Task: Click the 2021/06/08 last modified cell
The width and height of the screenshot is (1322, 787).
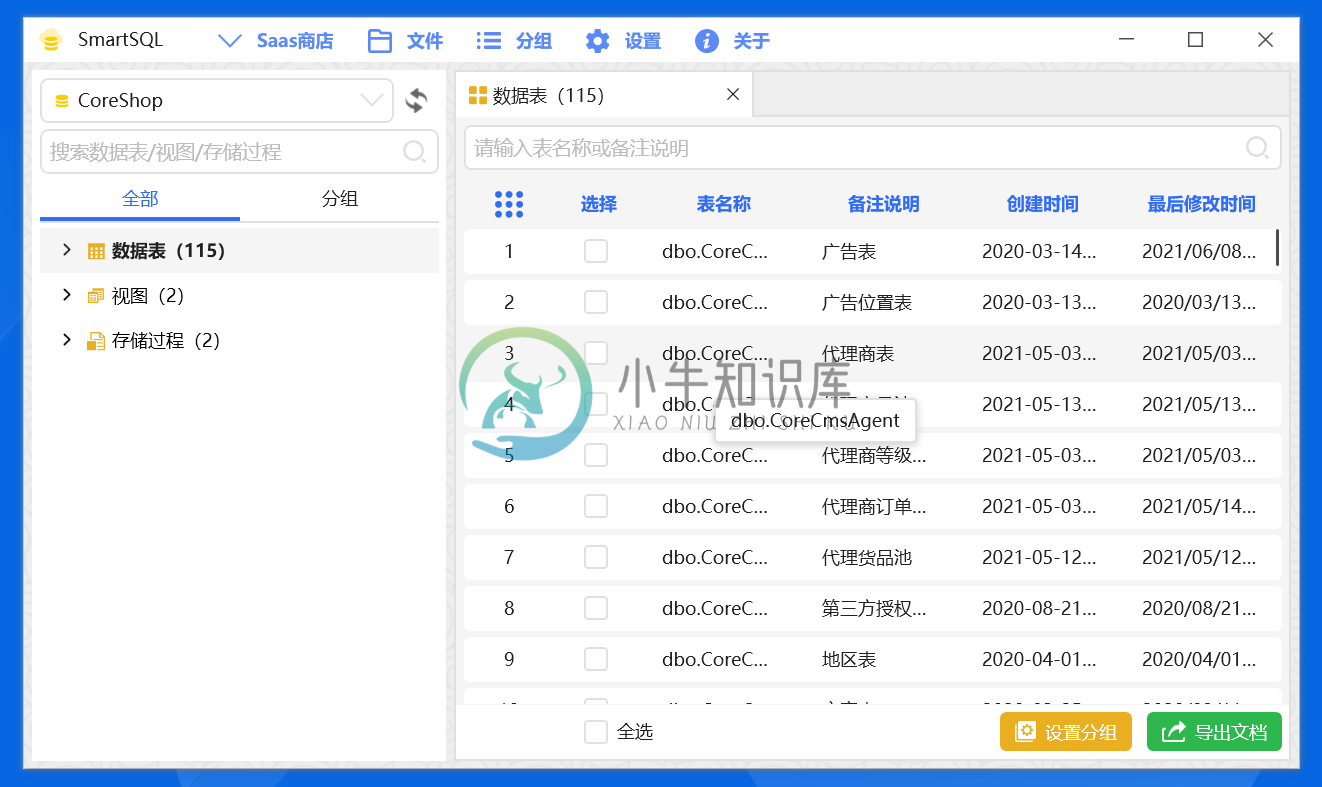Action: tap(1199, 252)
